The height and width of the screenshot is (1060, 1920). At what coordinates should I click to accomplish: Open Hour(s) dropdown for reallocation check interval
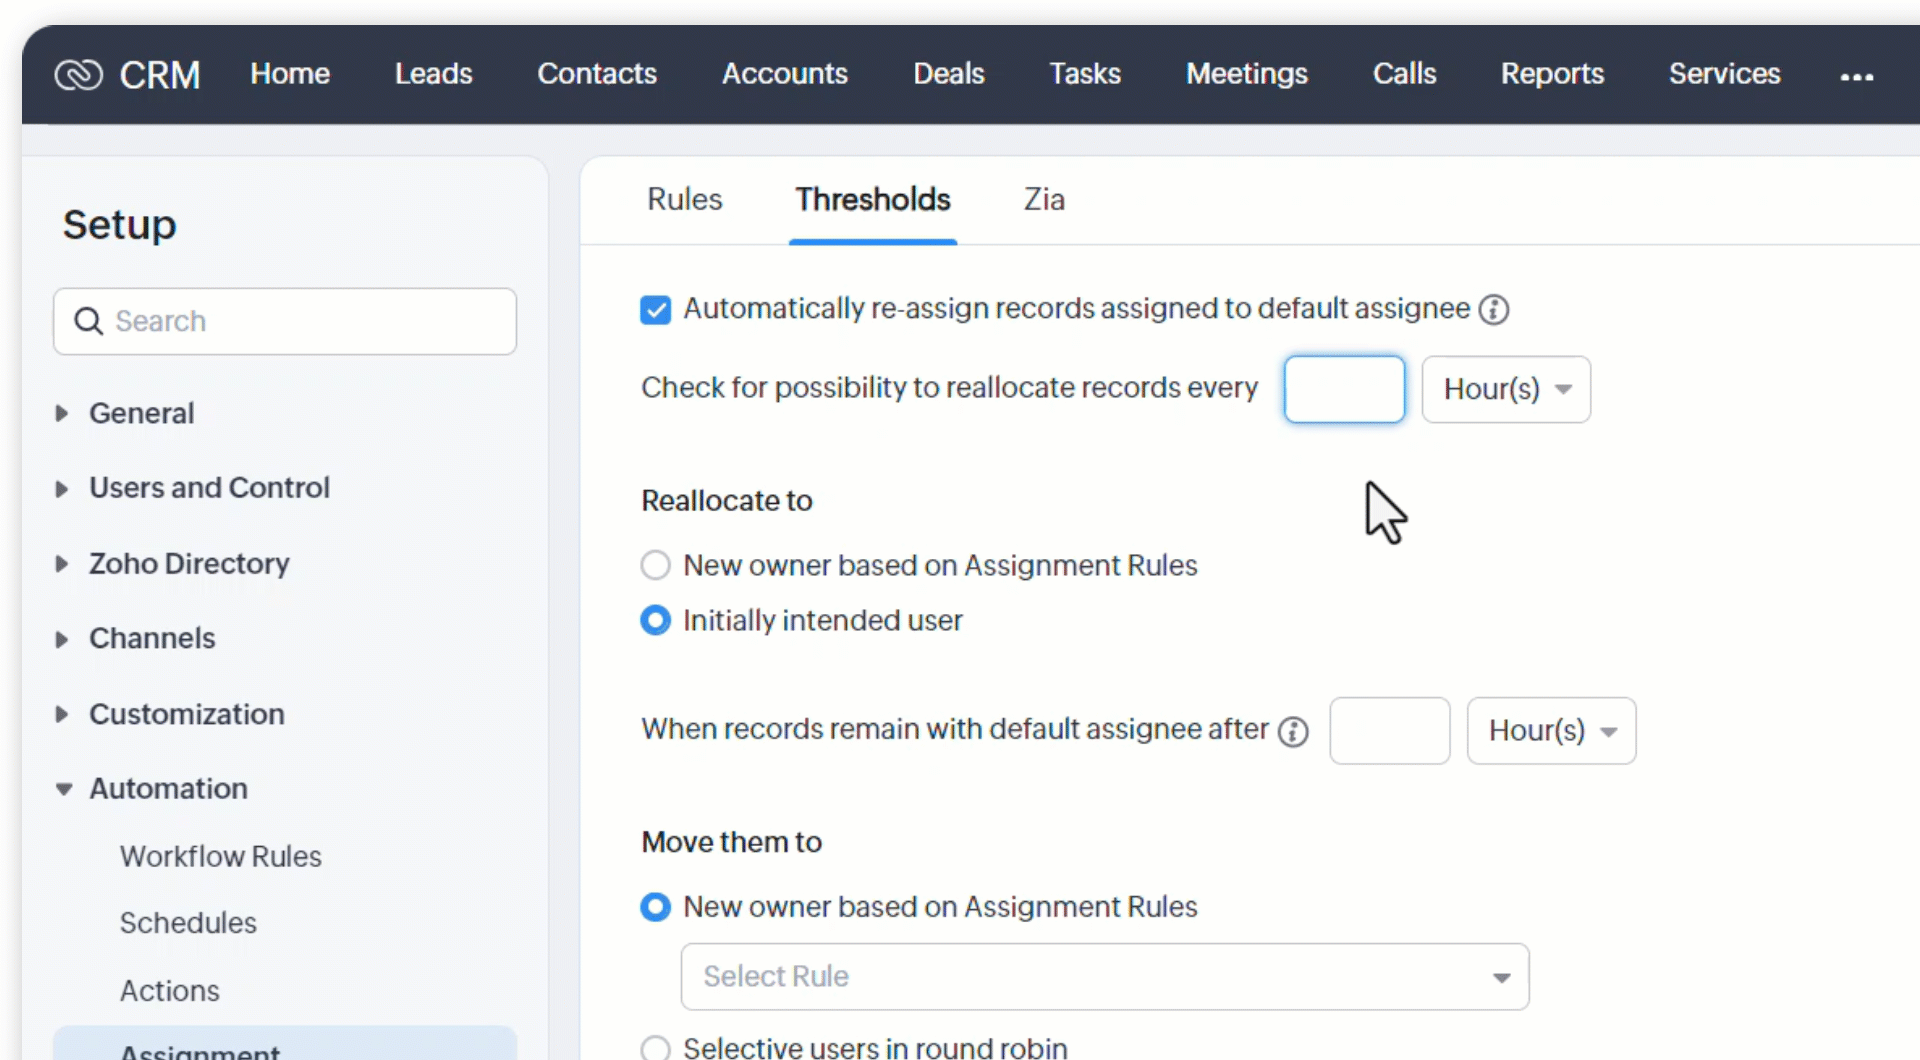[x=1506, y=389]
